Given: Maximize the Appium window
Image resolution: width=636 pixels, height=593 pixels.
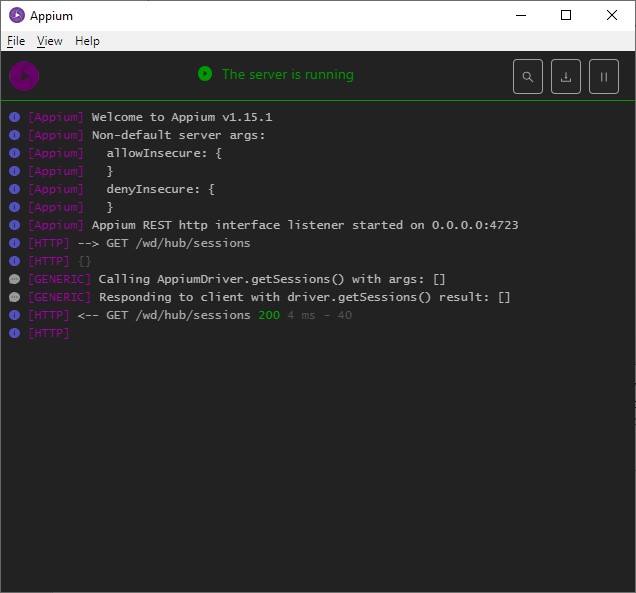Looking at the screenshot, I should click(566, 15).
